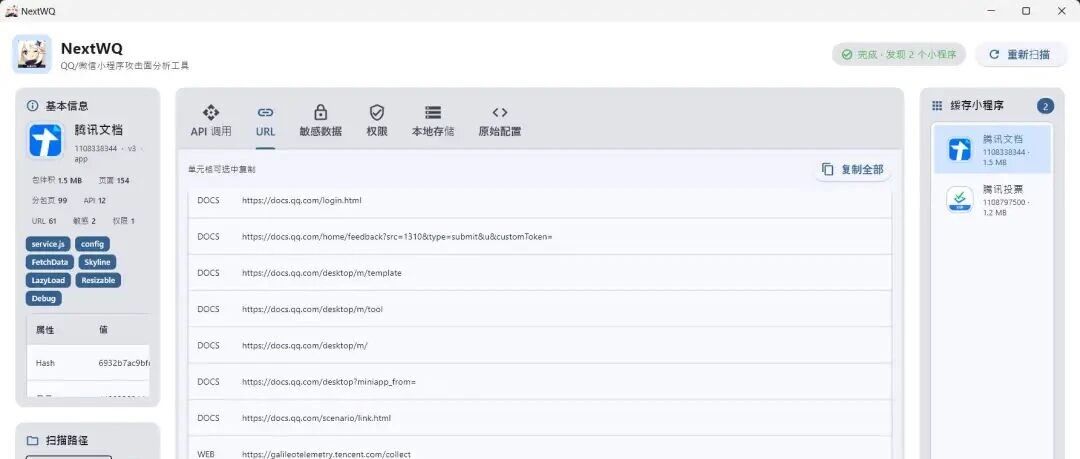Click the API 12 statistic
The image size is (1080, 459).
pyautogui.click(x=94, y=201)
